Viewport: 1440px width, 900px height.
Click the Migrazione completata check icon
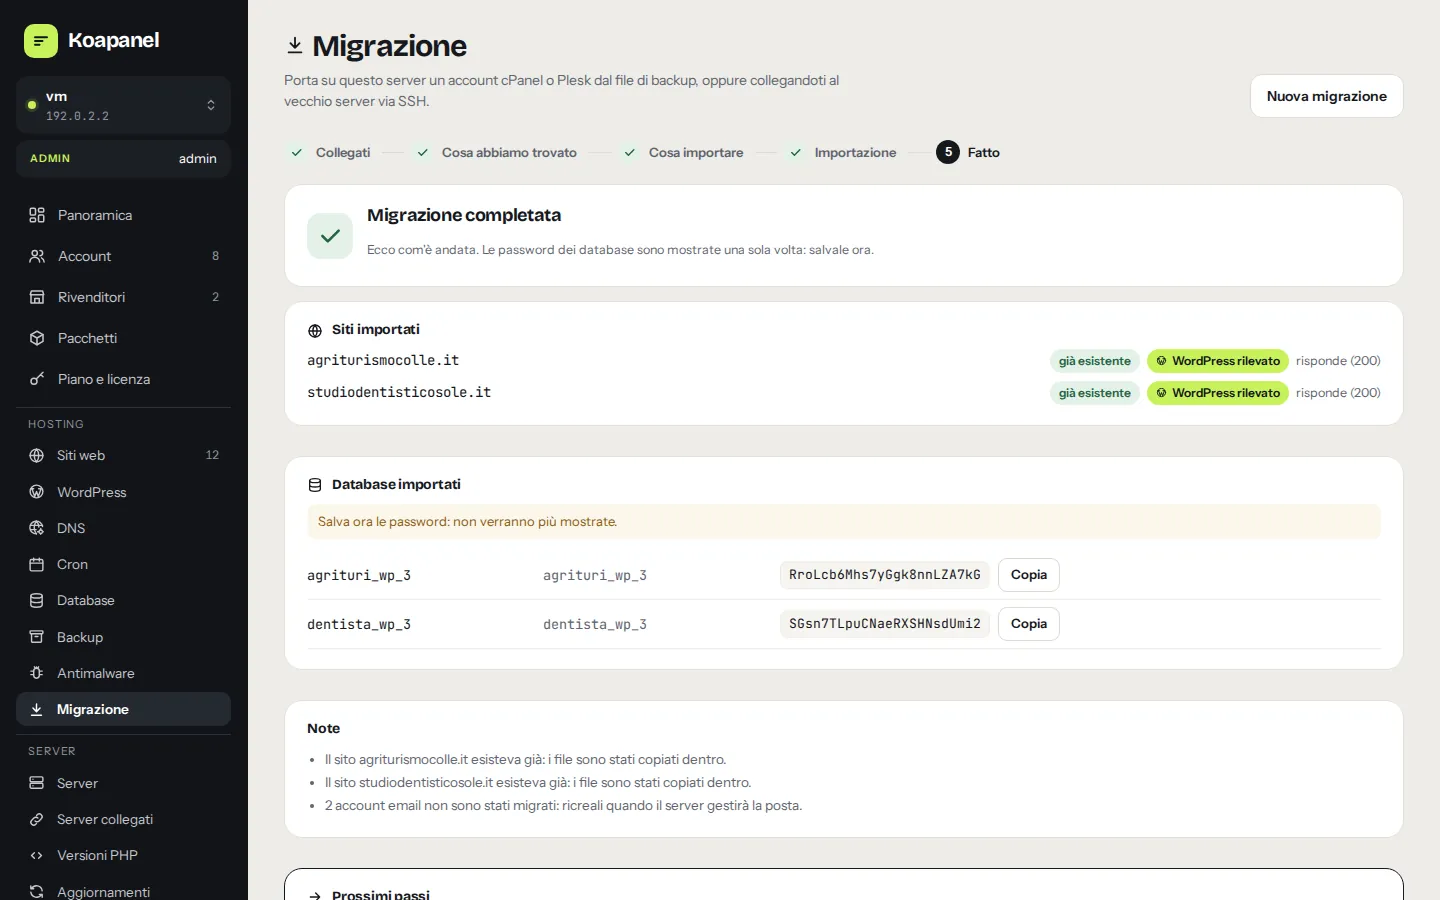(330, 236)
